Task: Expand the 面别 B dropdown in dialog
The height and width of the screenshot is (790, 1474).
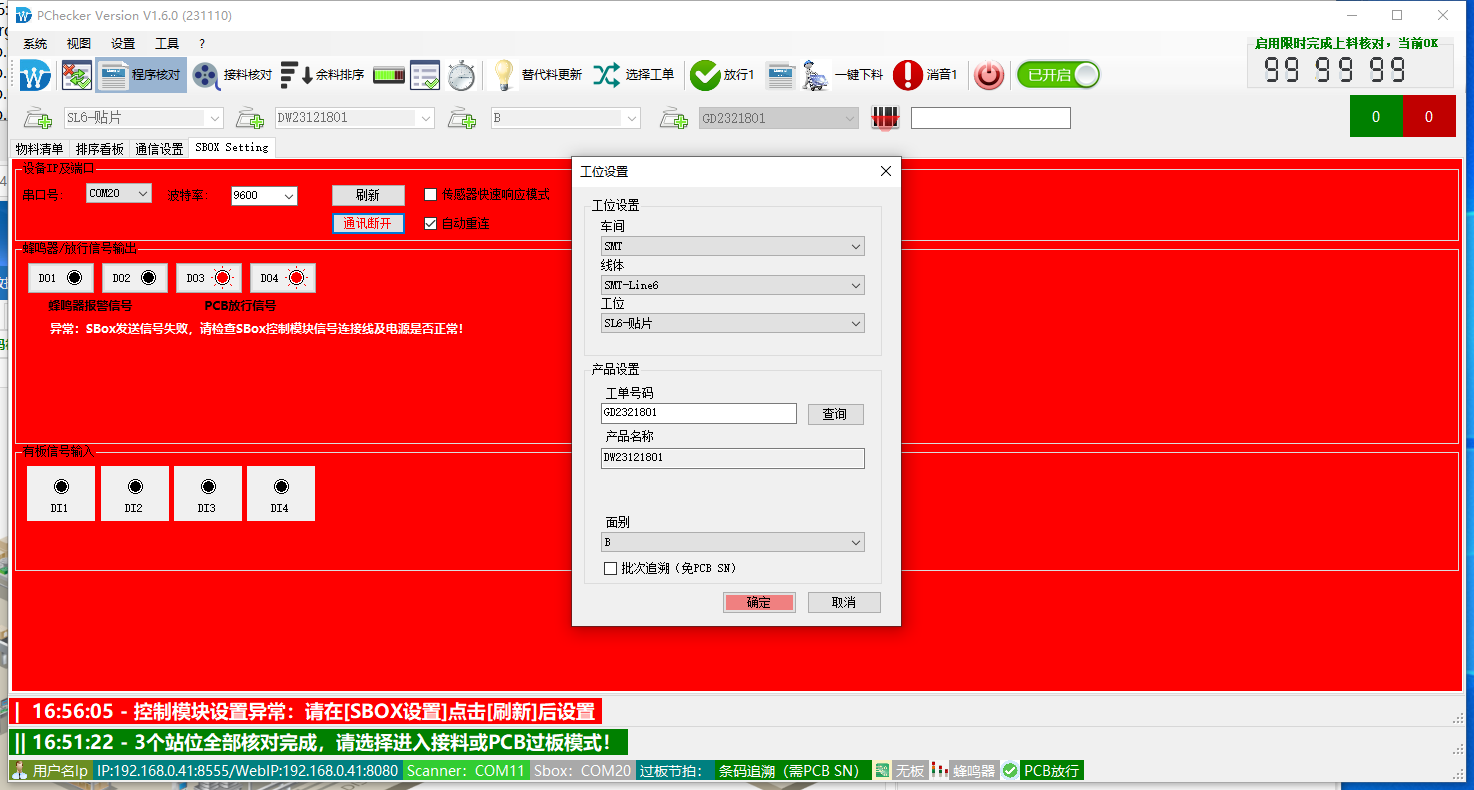Action: tap(732, 542)
